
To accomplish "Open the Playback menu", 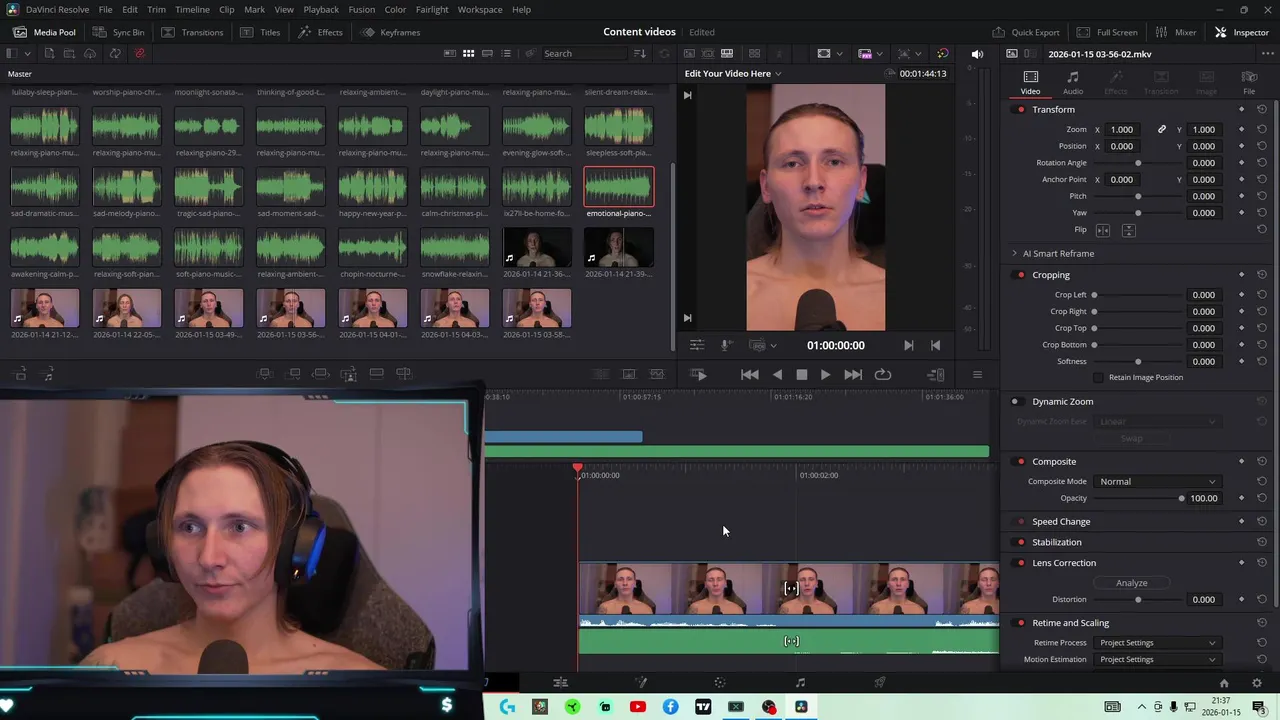I will coord(321,9).
